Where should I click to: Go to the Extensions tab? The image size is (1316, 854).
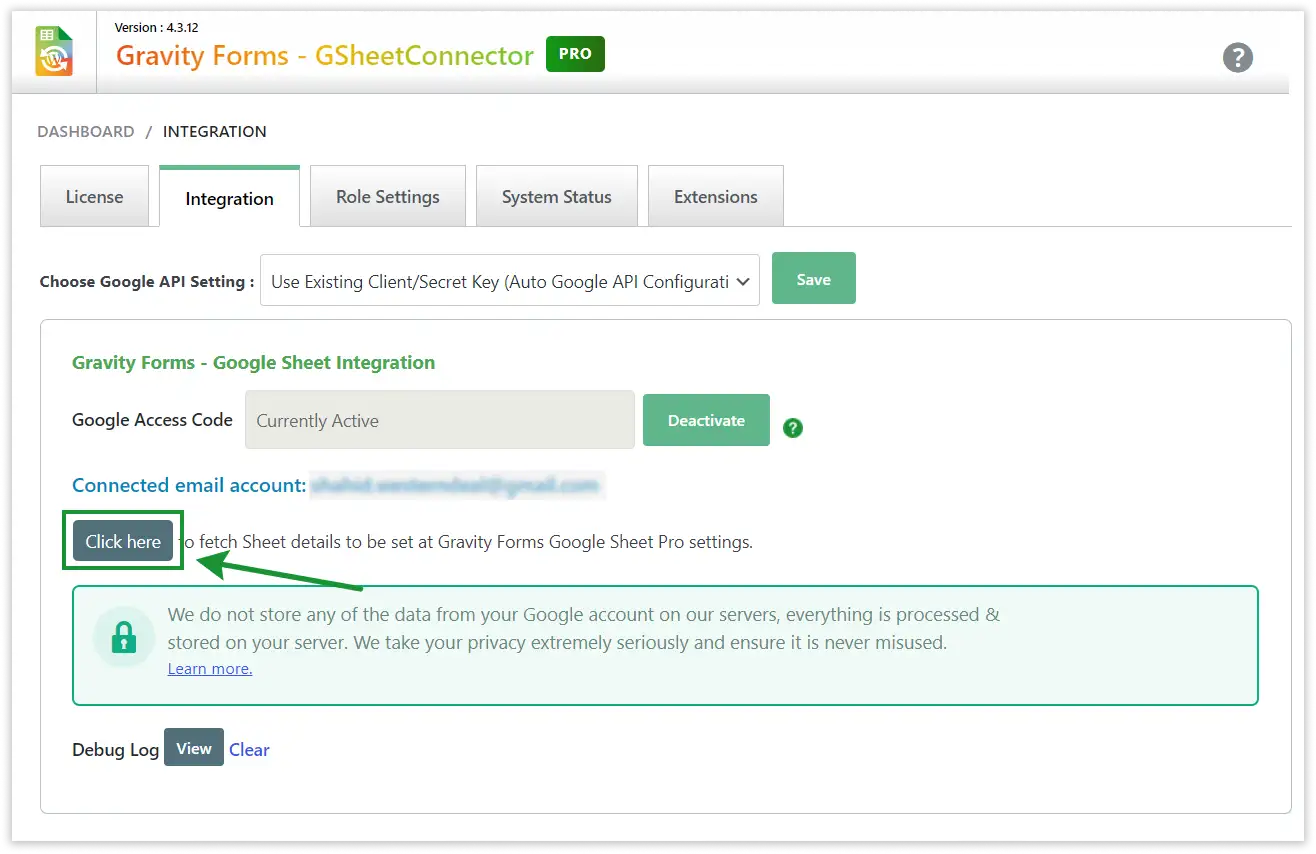[716, 197]
